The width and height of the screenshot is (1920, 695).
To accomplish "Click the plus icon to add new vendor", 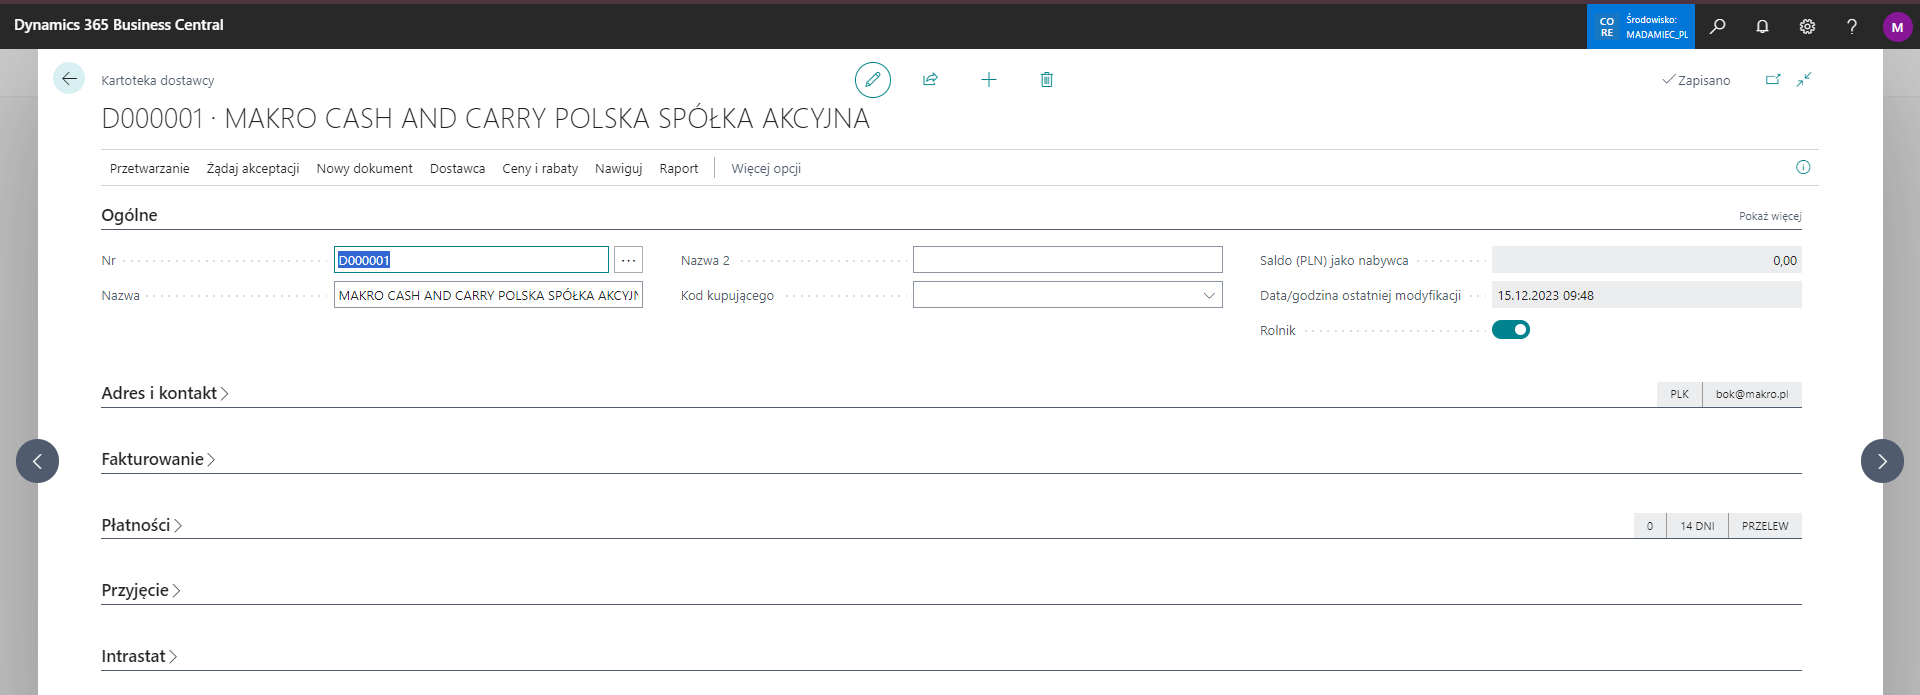I will 988,80.
